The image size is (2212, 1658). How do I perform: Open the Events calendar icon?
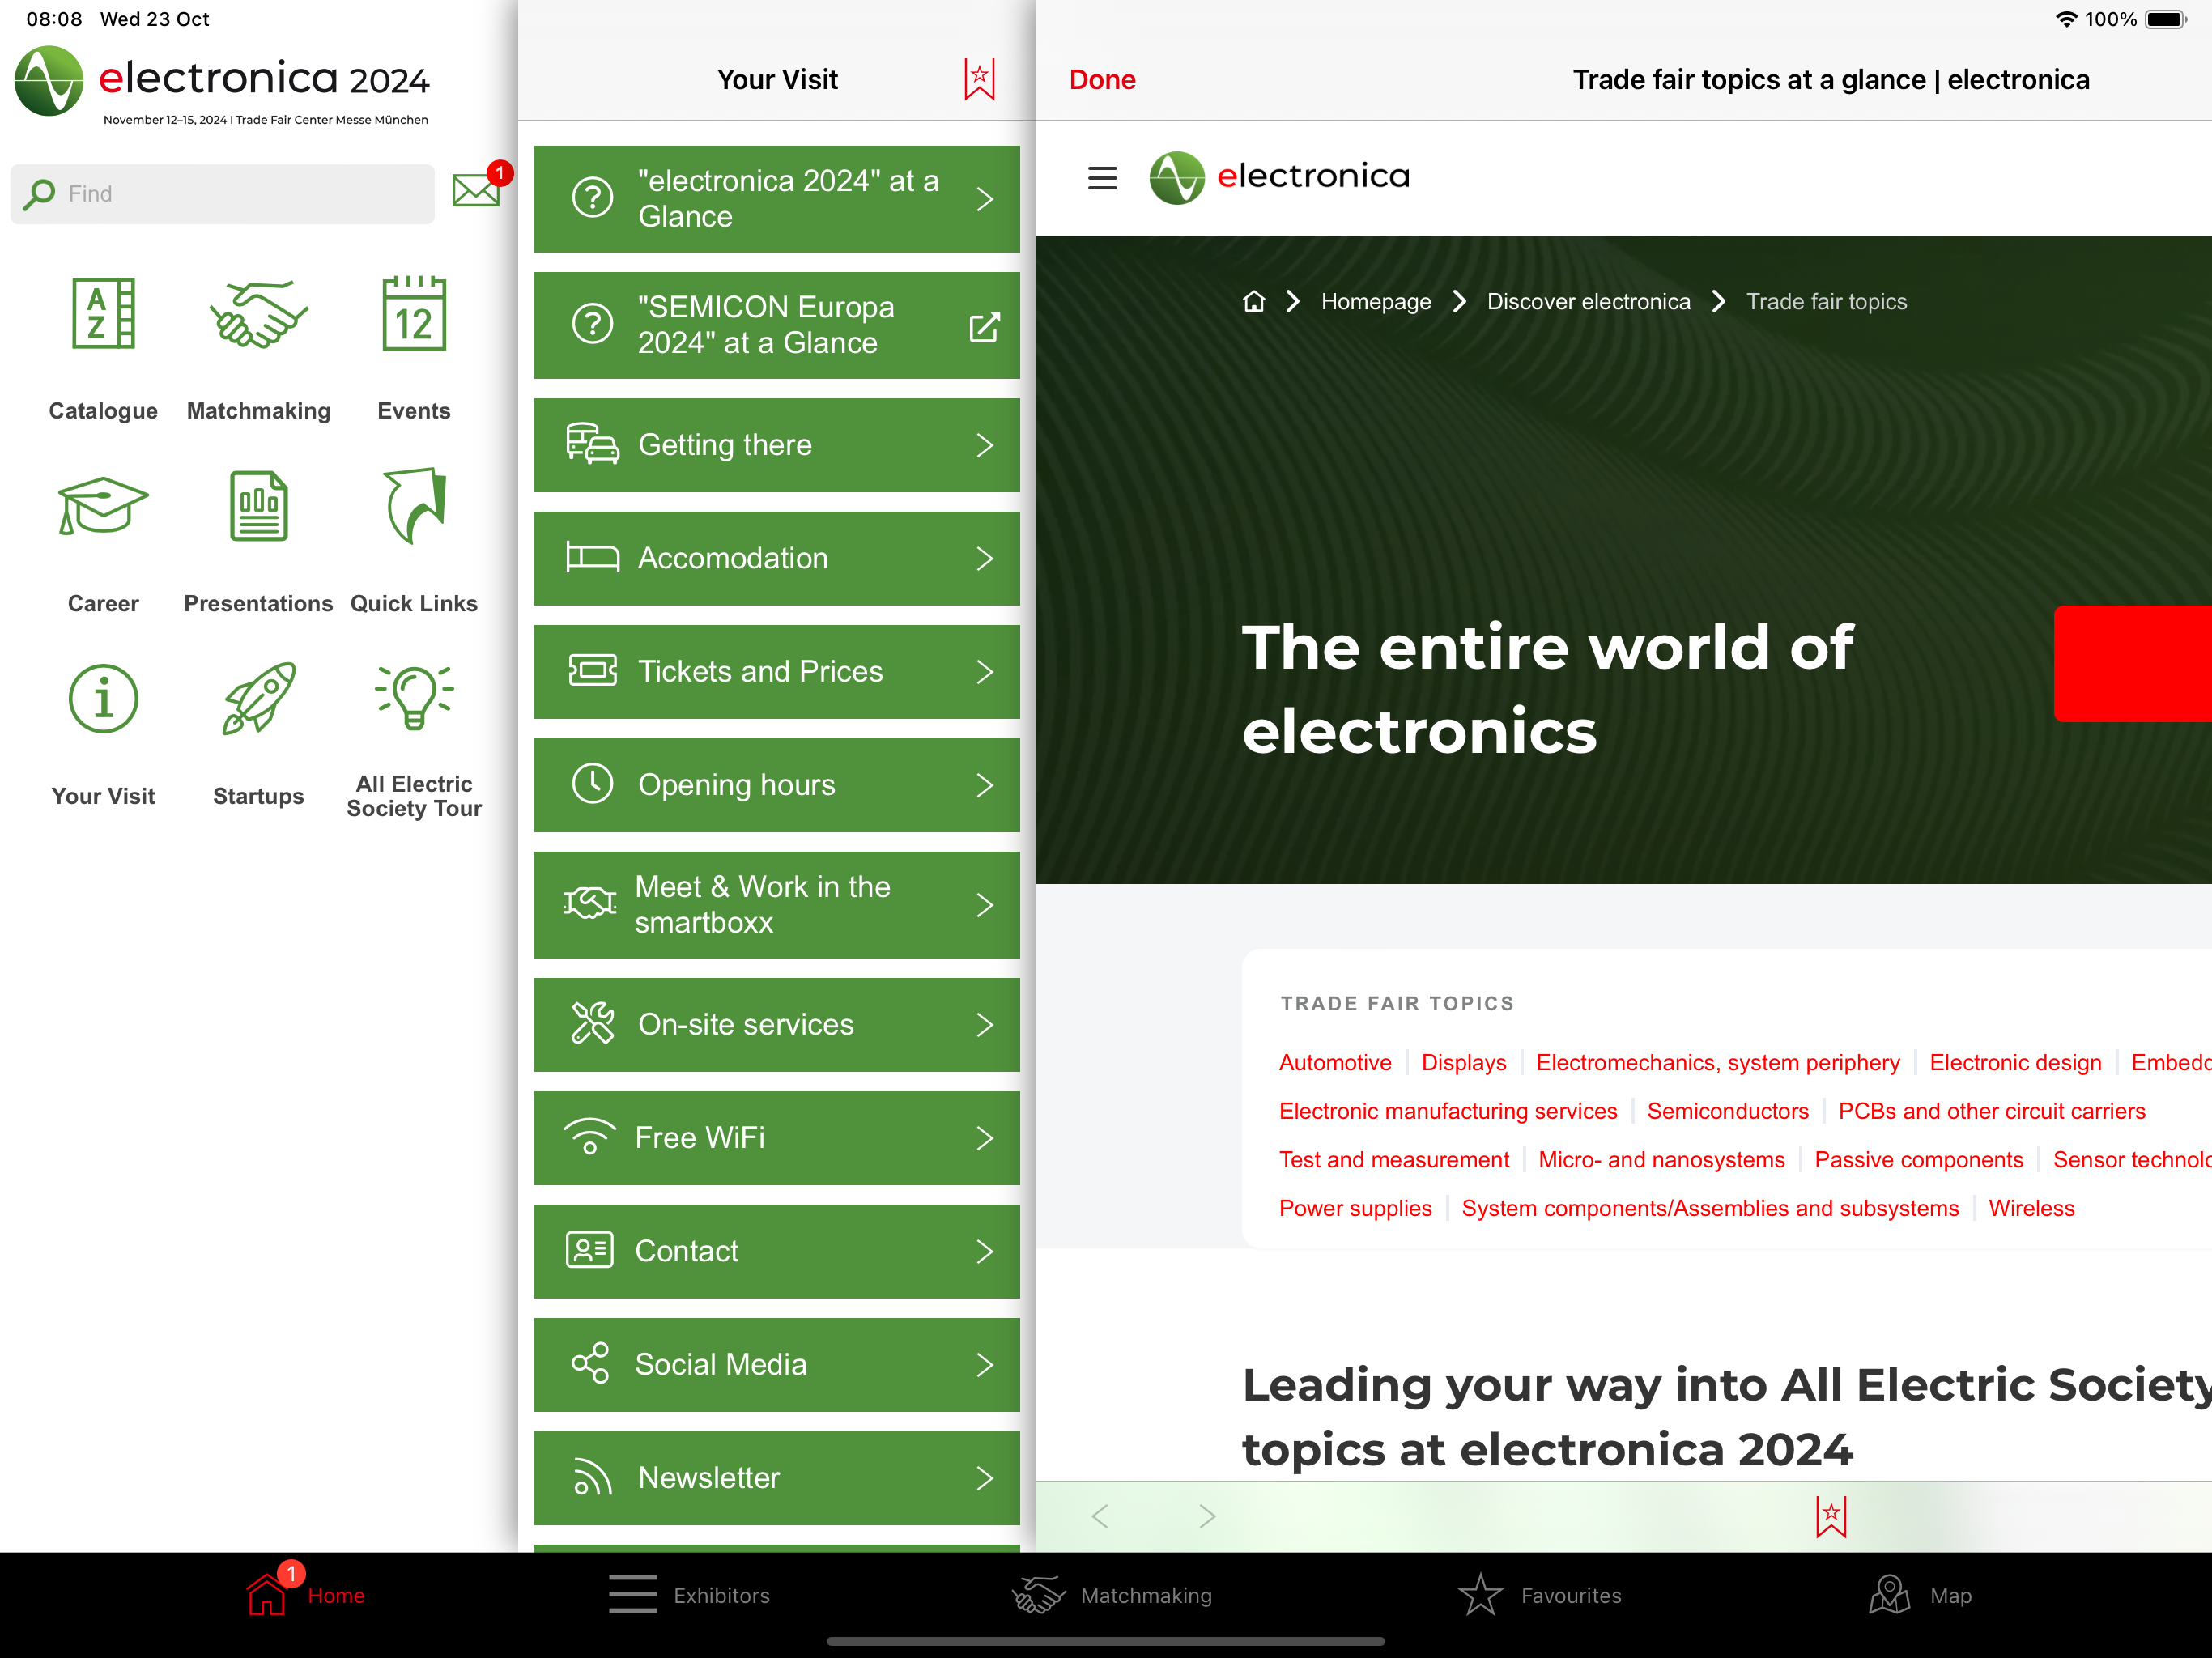coord(414,314)
